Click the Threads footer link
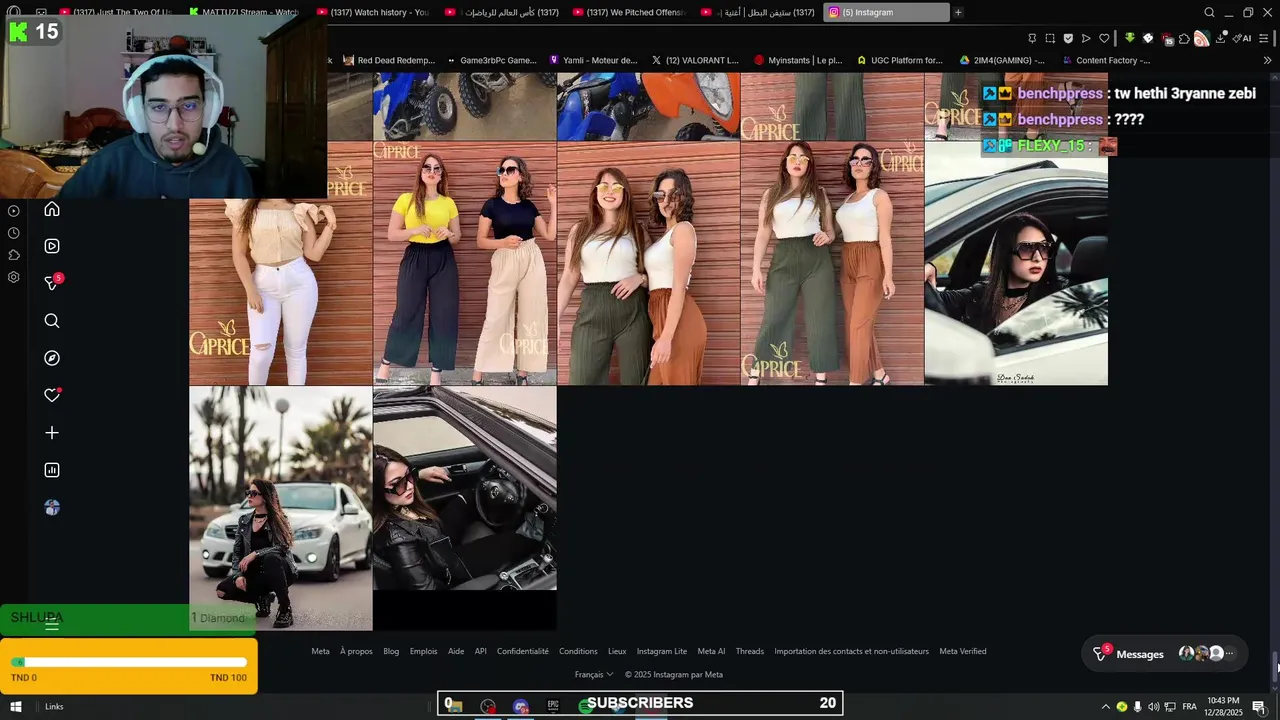The image size is (1280, 720). tap(750, 651)
